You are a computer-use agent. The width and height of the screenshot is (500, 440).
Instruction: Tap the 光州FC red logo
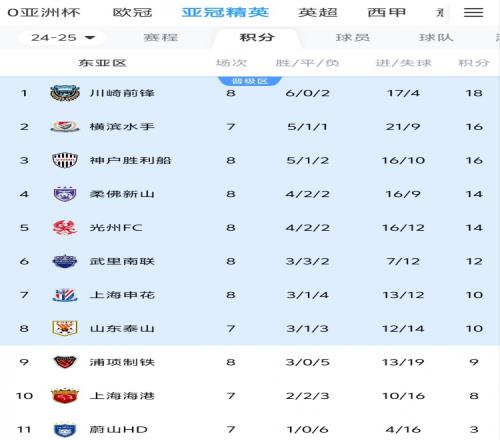(65, 228)
